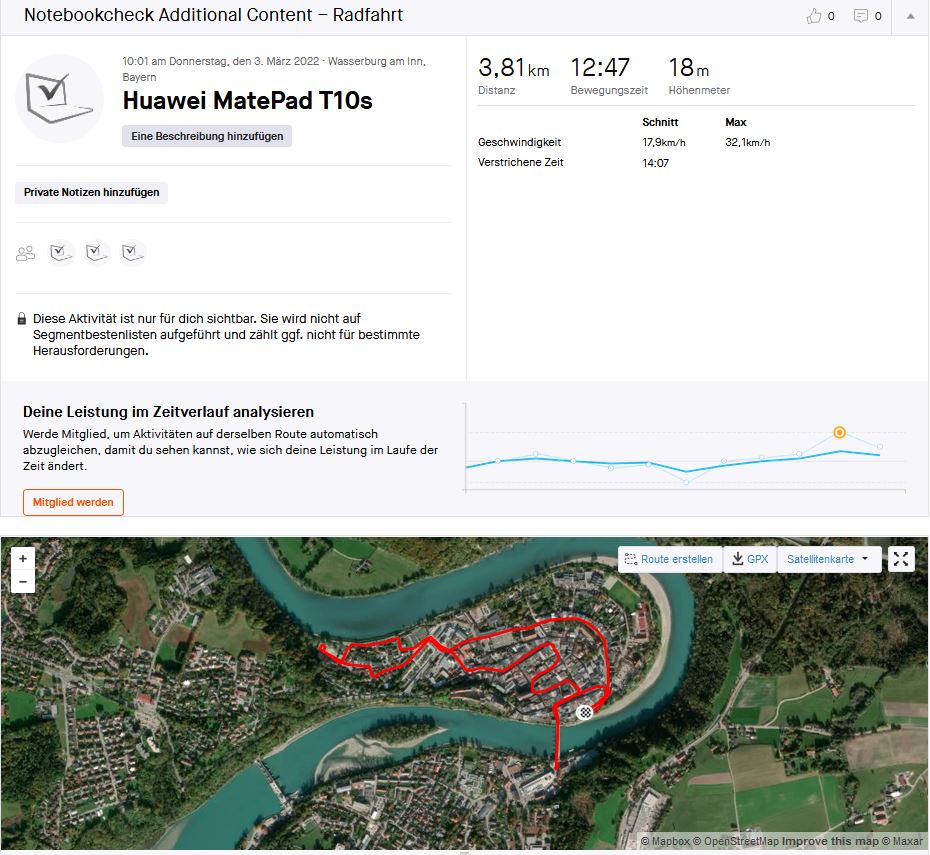This screenshot has height=855, width=930.
Task: Open the middle participant avatar of three
Action: (97, 253)
